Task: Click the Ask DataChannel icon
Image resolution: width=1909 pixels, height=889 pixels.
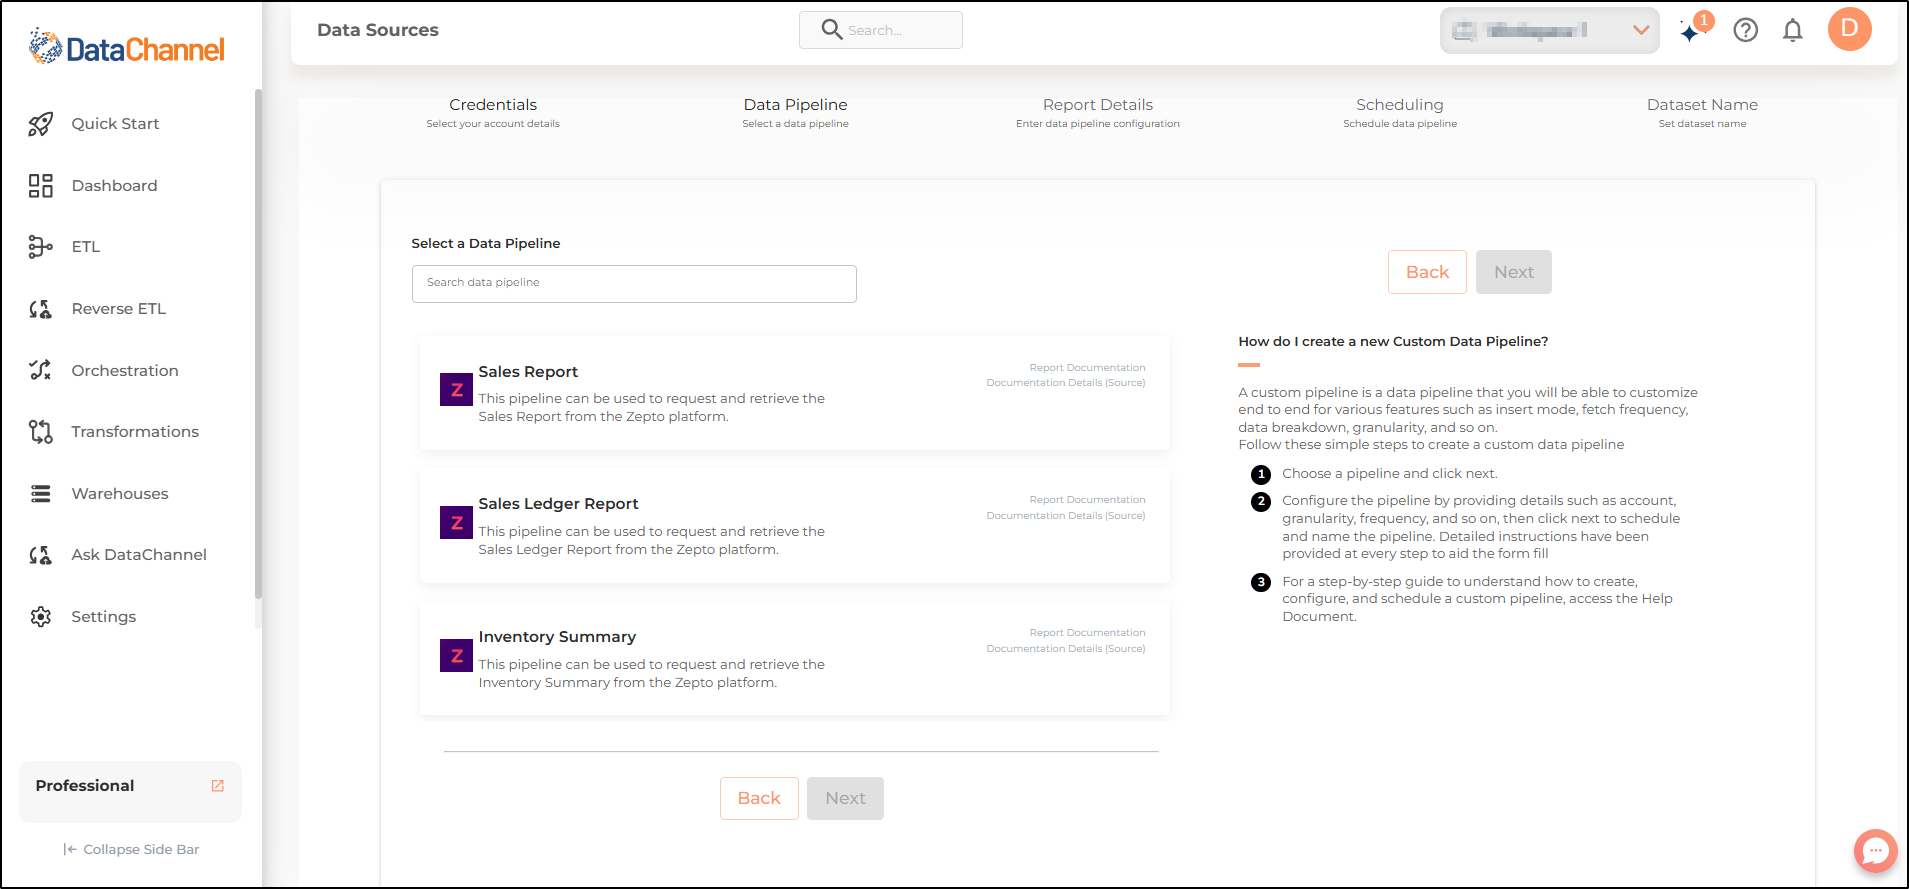Action: click(x=40, y=555)
